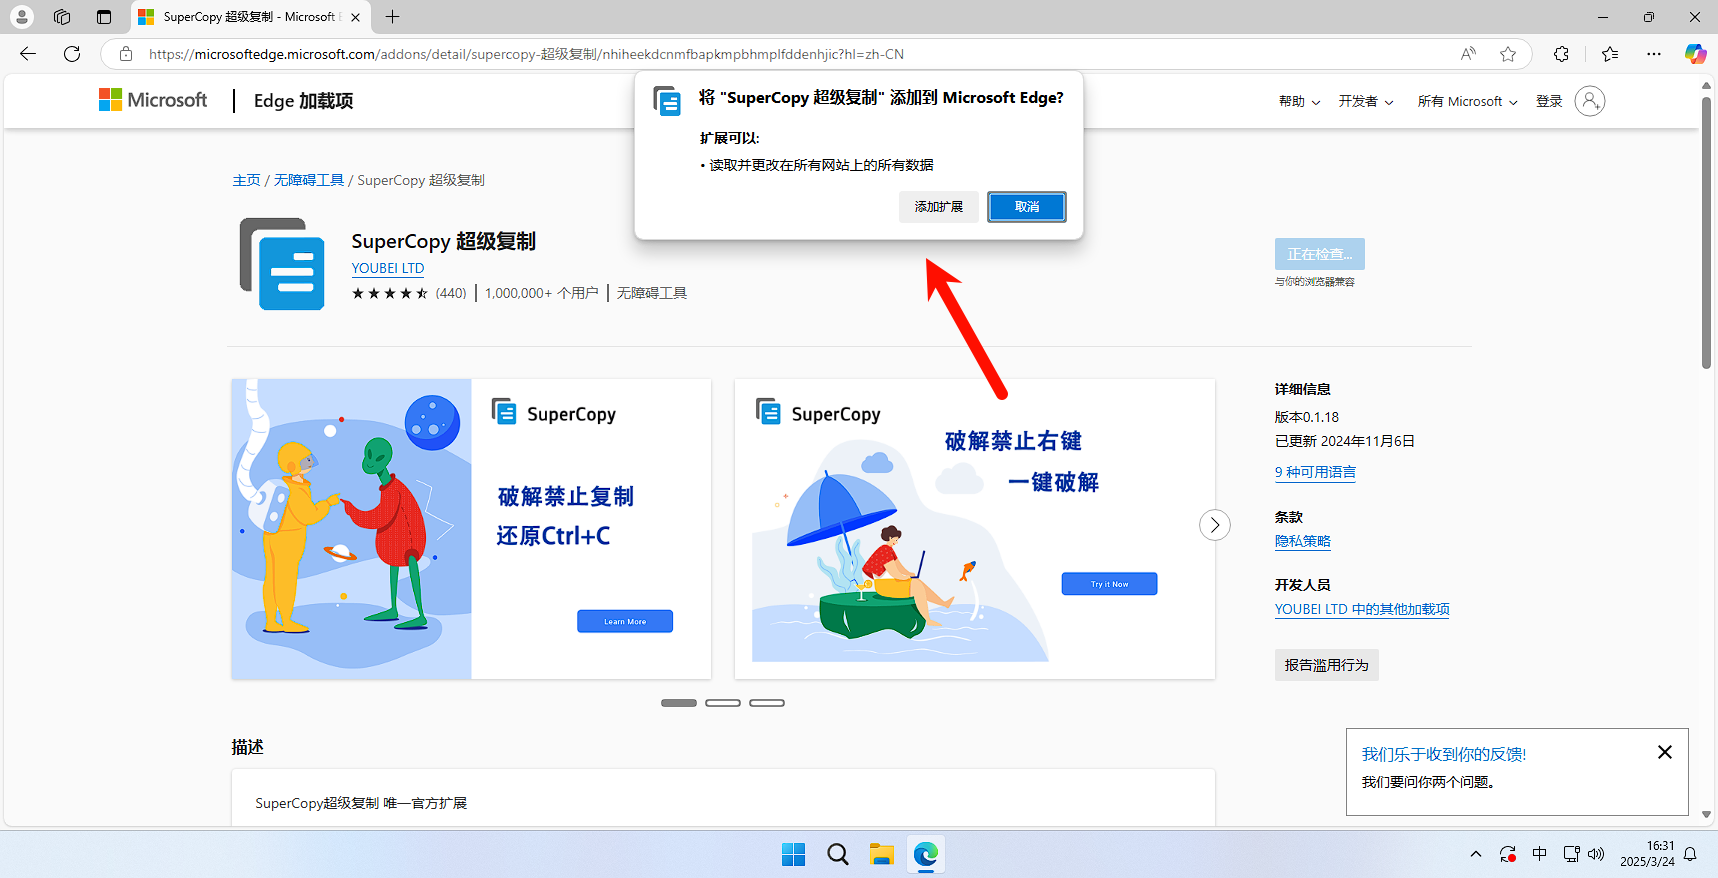
Task: Expand the 开发者 dropdown
Action: coord(1366,101)
